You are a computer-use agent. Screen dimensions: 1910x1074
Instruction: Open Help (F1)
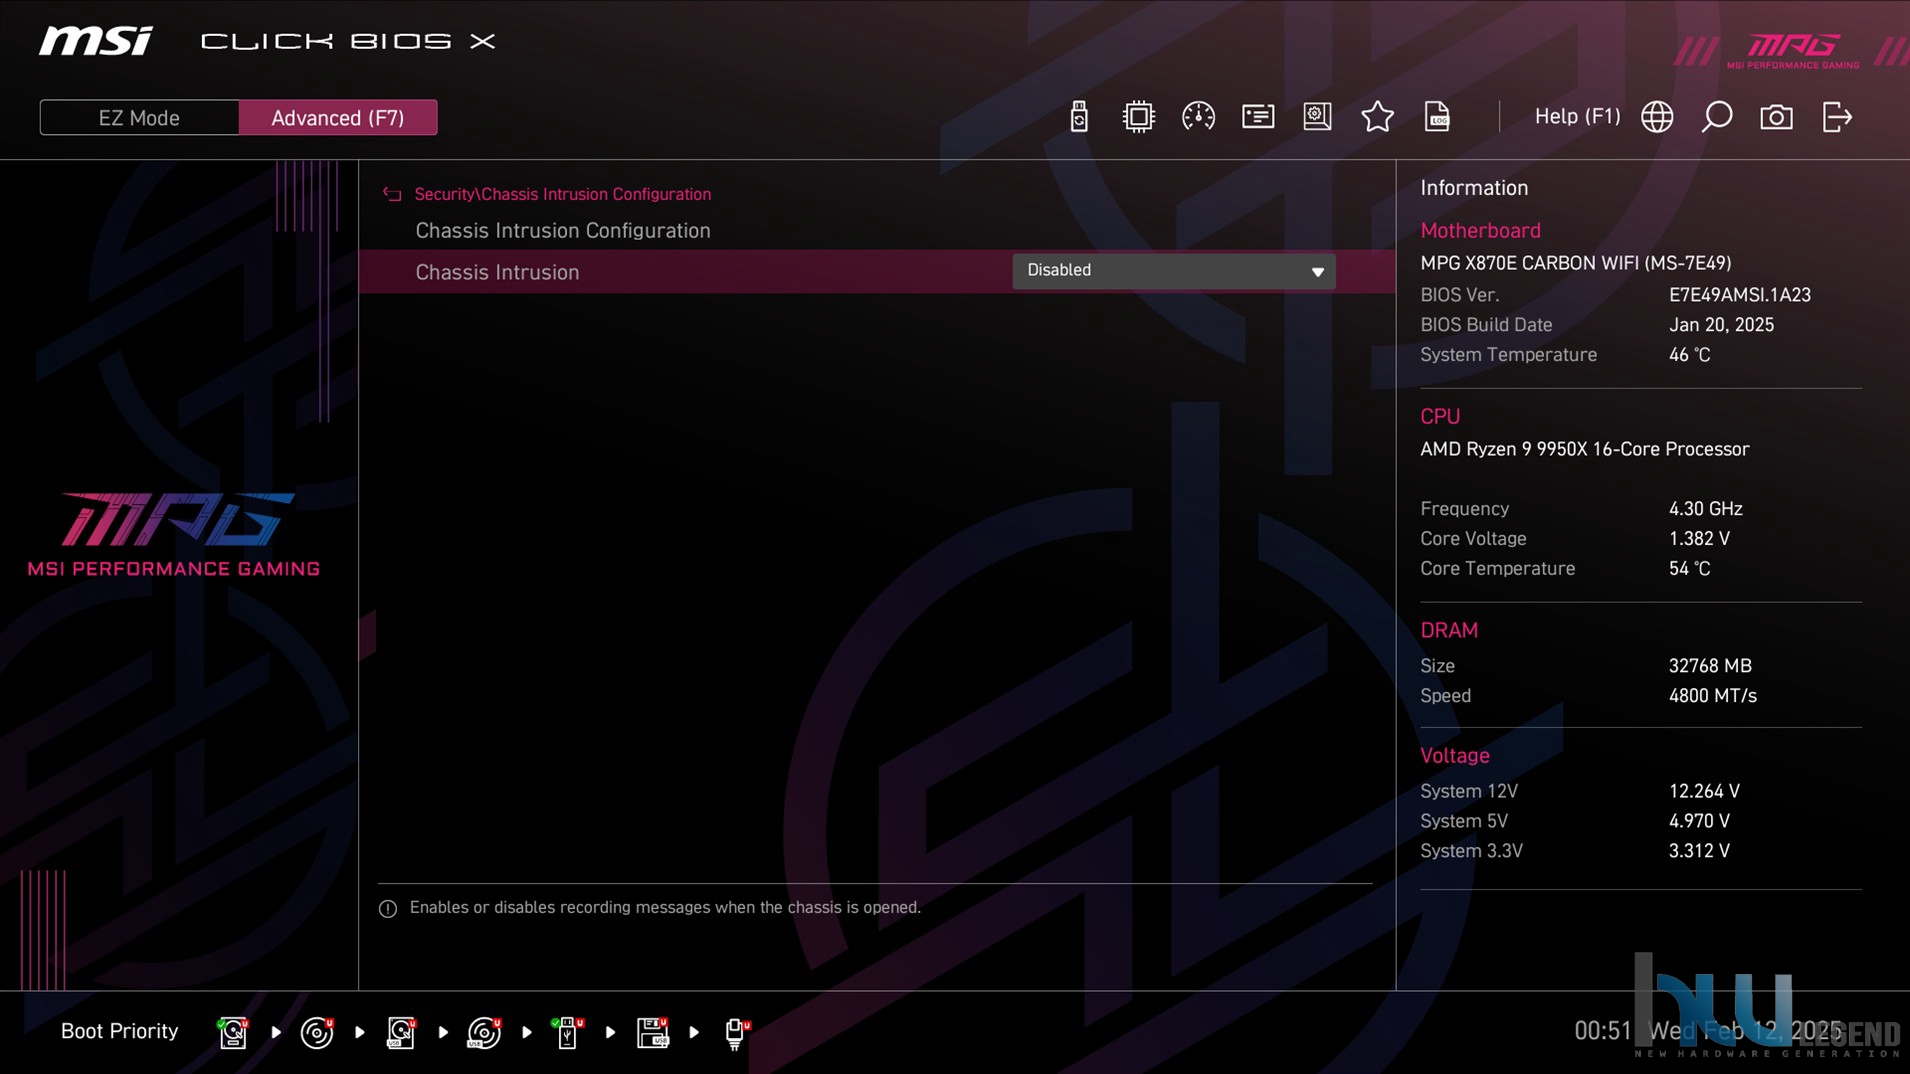tap(1577, 117)
